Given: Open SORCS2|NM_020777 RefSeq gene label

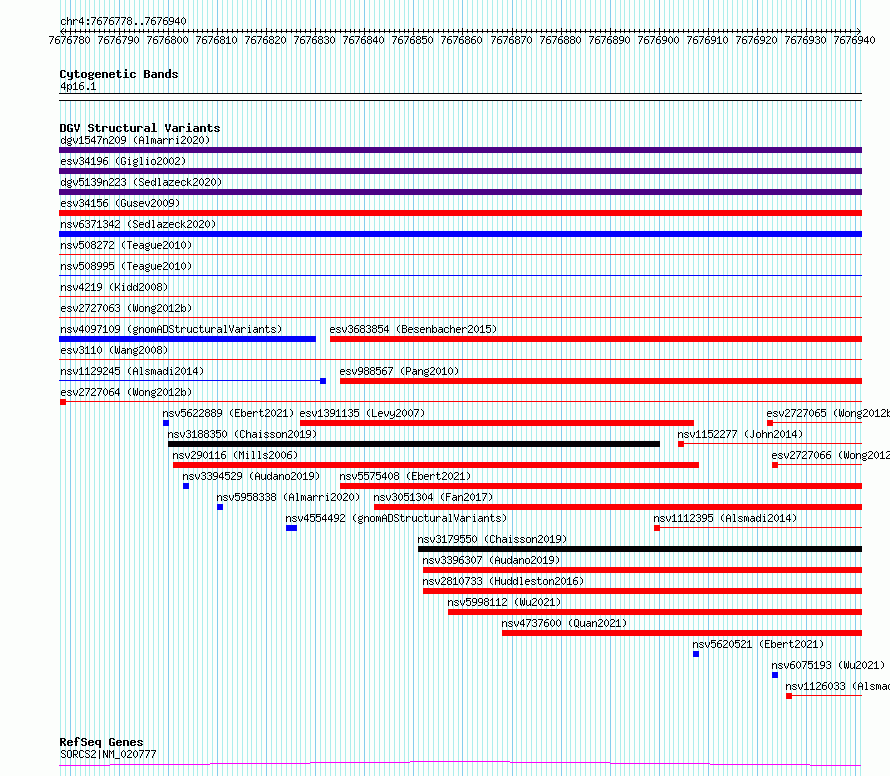Looking at the screenshot, I should (108, 754).
